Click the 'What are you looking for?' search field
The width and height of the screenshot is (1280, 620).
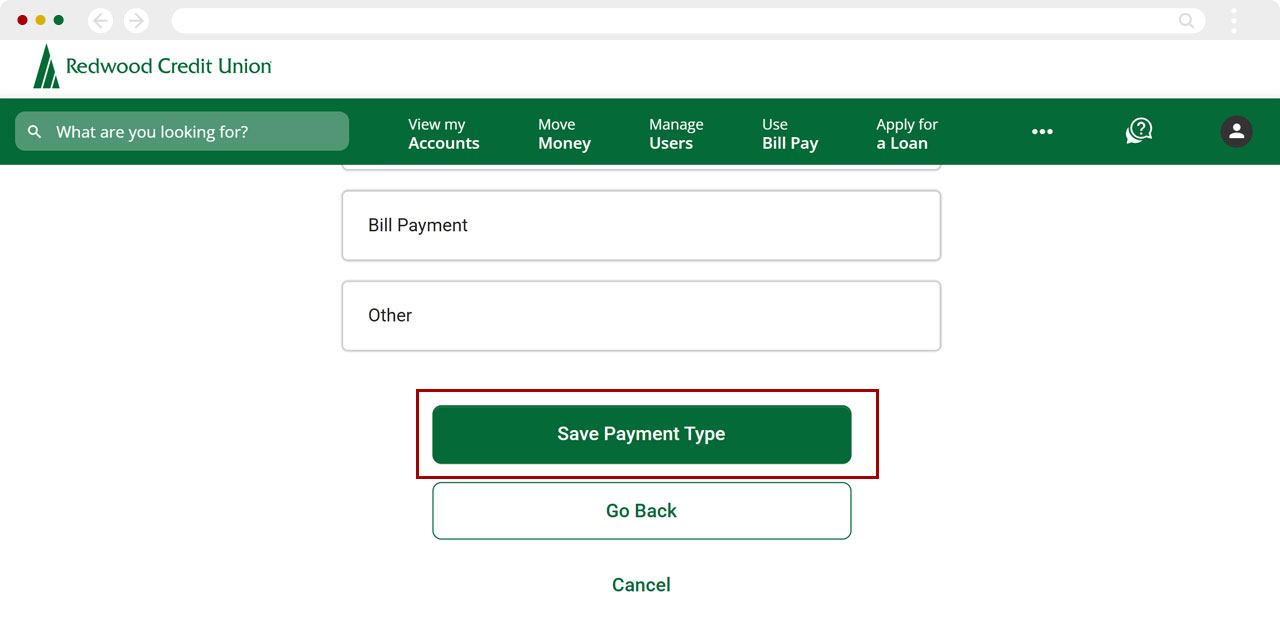pos(195,132)
